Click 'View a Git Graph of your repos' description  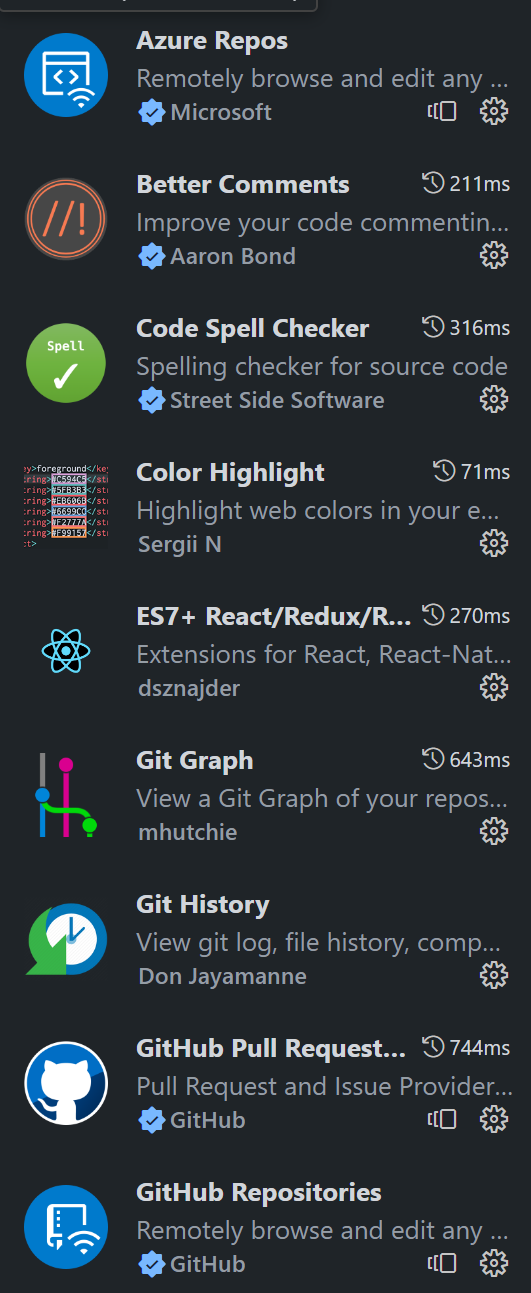322,798
